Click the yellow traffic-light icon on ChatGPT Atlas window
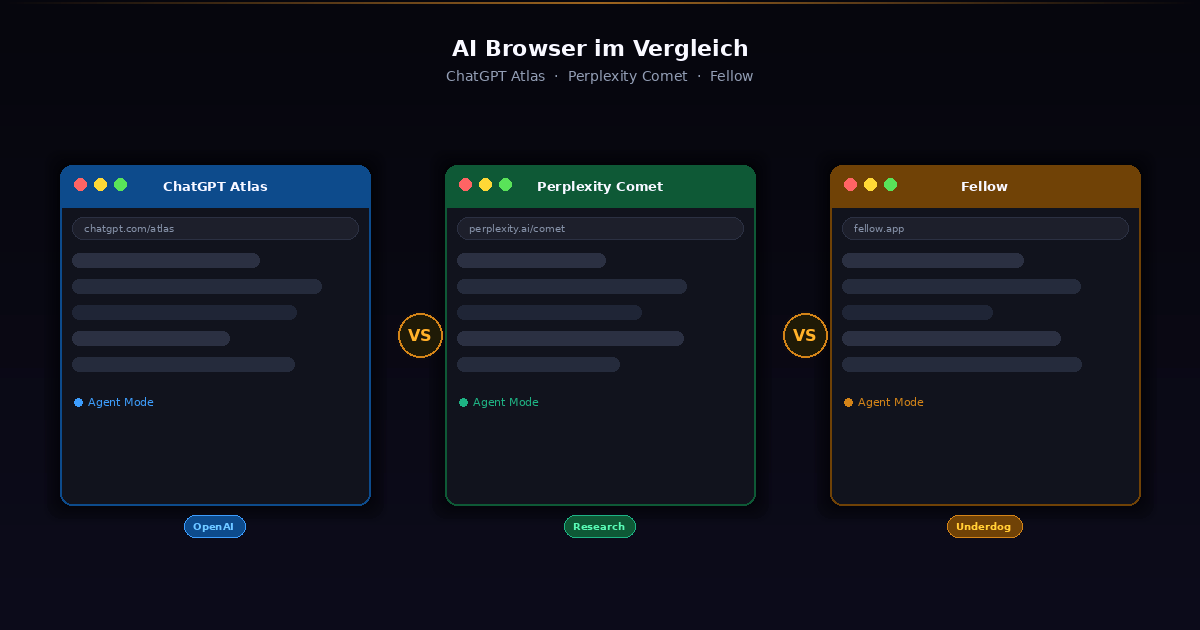1200x630 pixels. click(x=100, y=184)
